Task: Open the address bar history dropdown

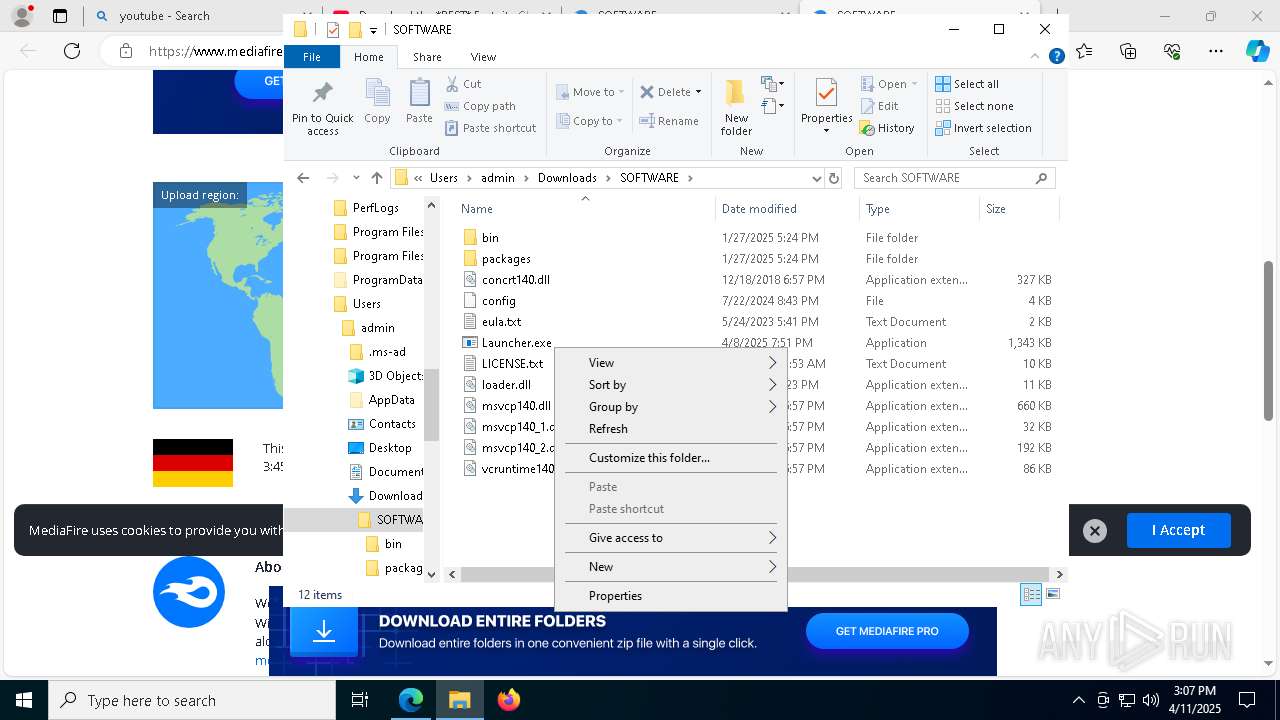Action: 816,178
